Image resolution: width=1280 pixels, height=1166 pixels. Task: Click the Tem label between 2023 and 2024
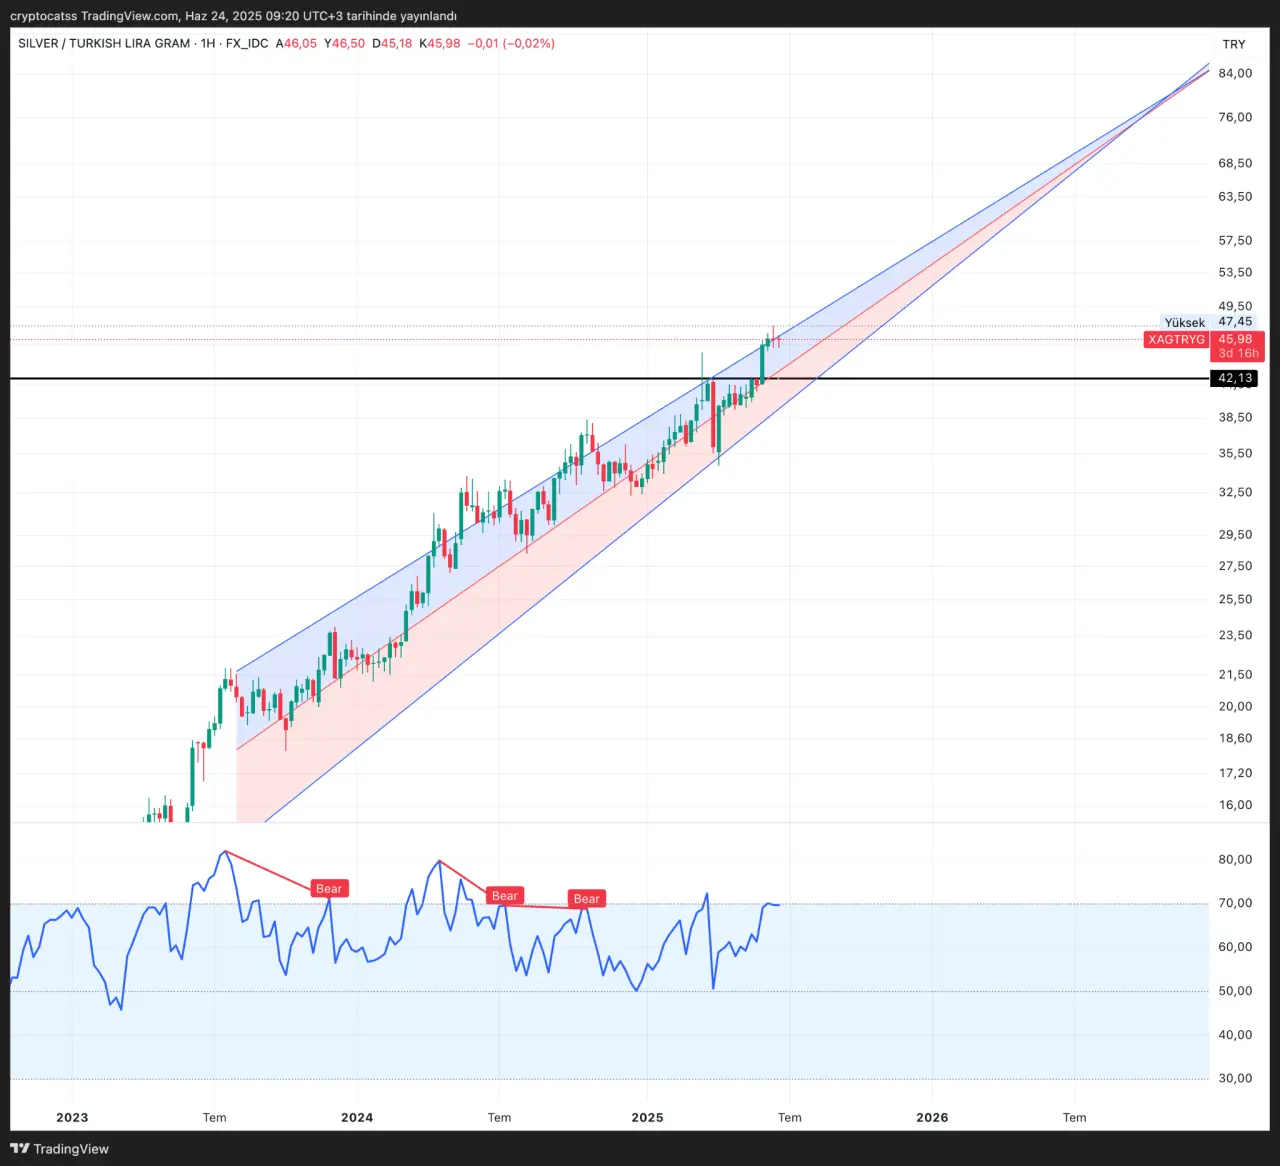[x=215, y=1117]
